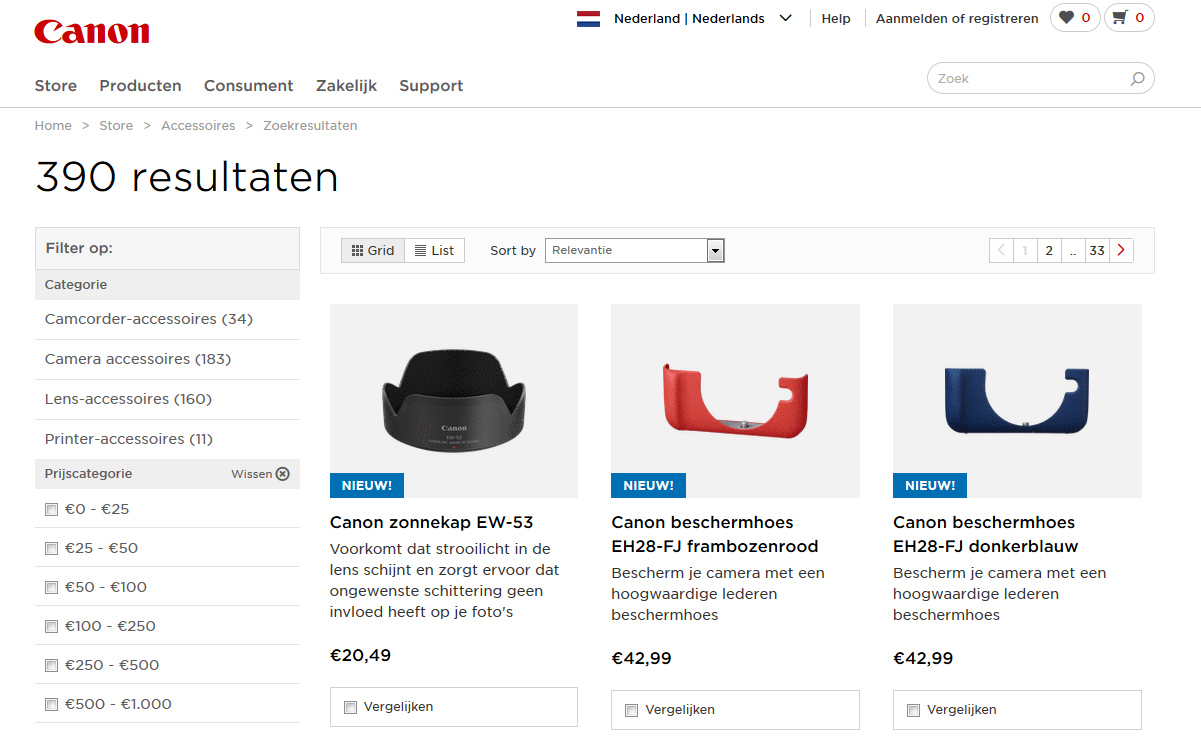The height and width of the screenshot is (738, 1201).
Task: Click Aanmelden of registreren link
Action: click(957, 19)
